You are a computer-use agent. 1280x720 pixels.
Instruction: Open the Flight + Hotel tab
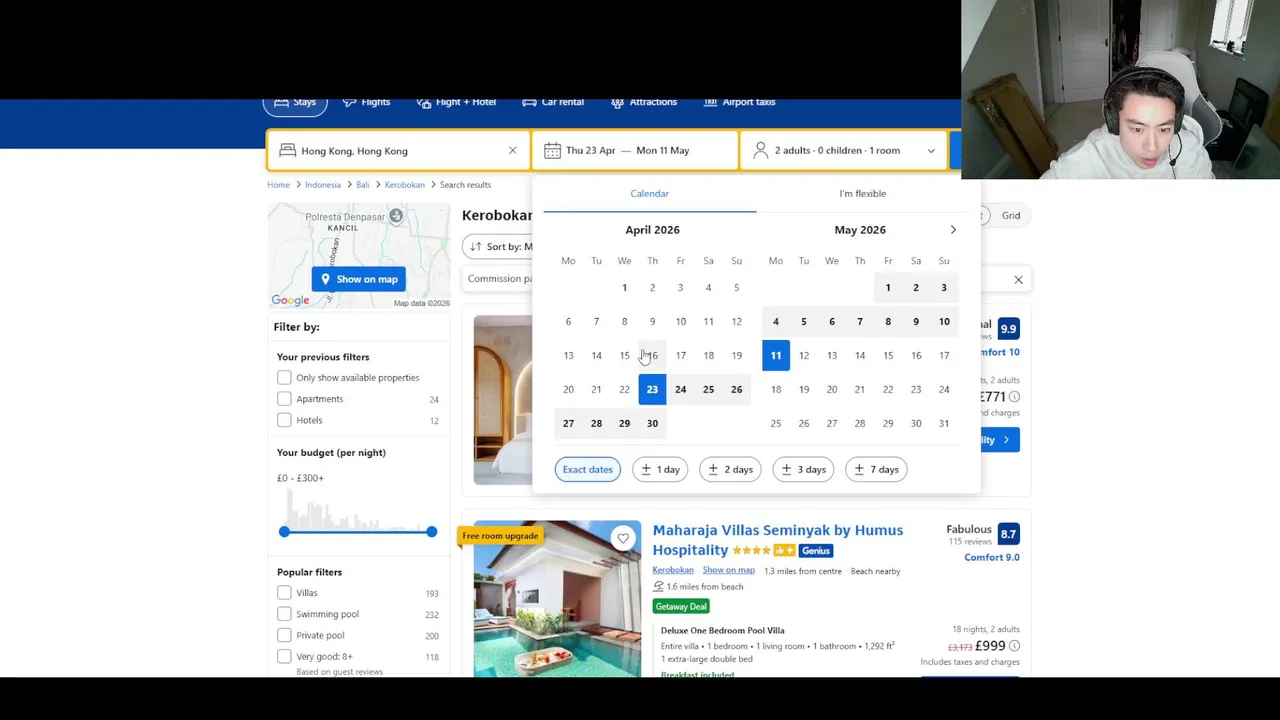[x=456, y=102]
